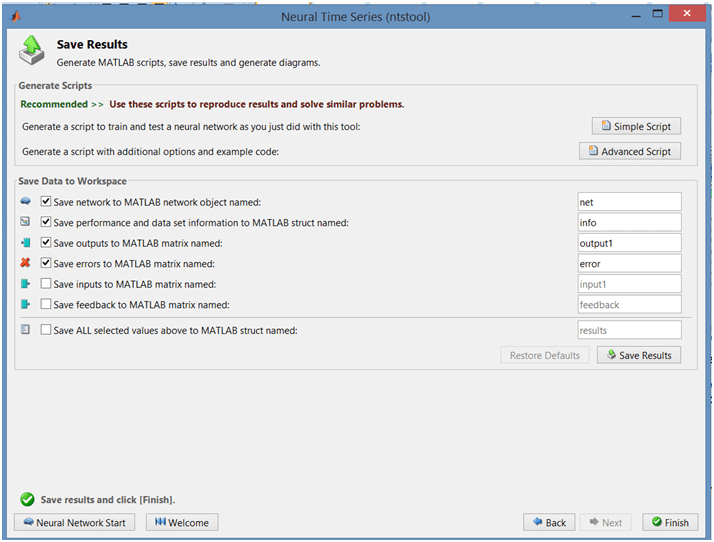Click the network object icon beside net
Viewport: 714px width, 542px height.
point(26,201)
